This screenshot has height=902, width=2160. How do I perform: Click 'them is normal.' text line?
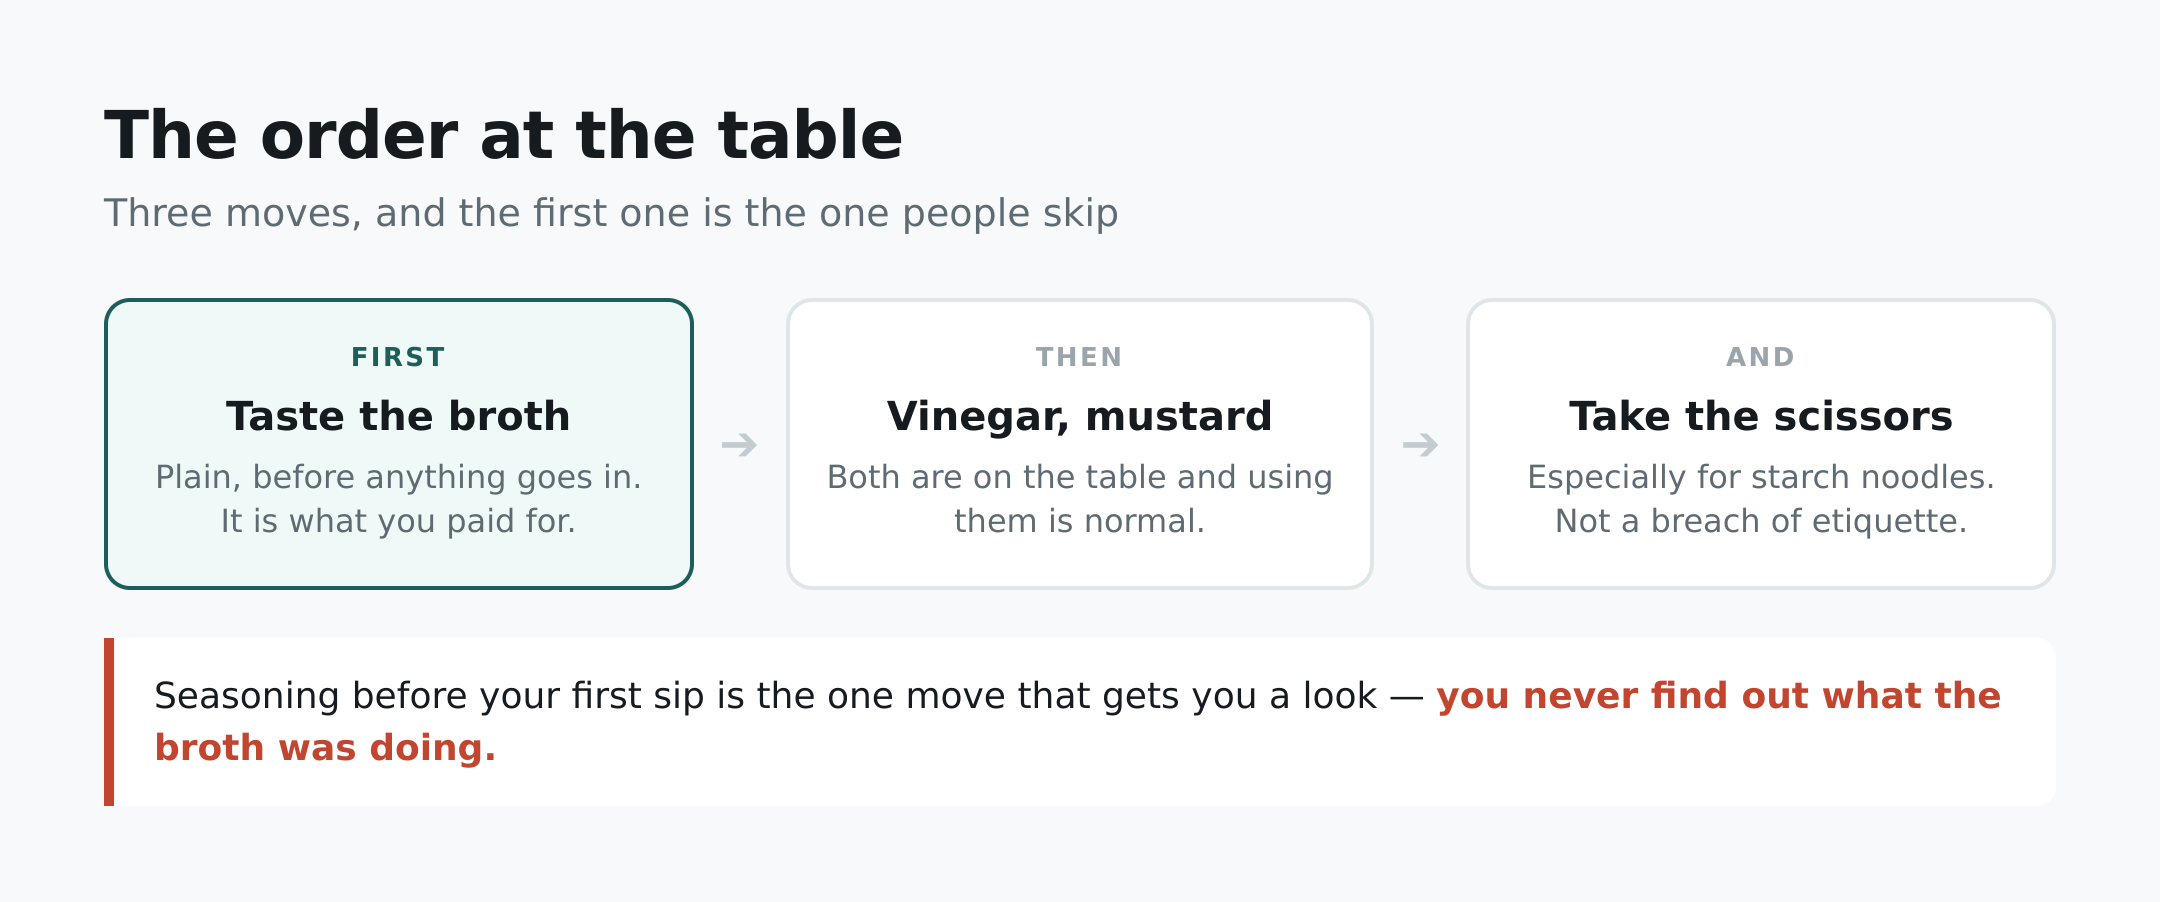[1079, 521]
